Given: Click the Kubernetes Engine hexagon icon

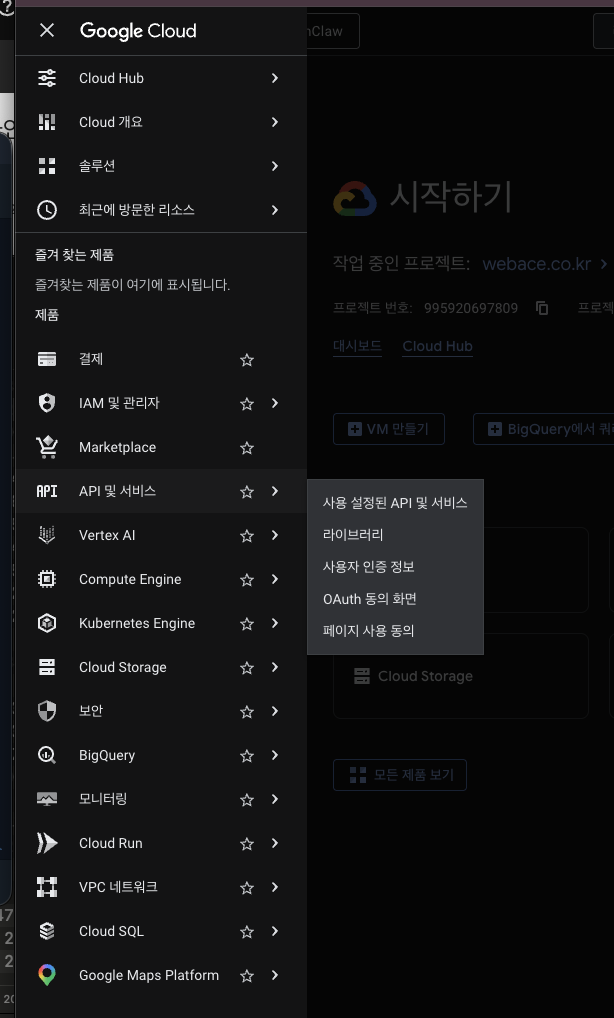Looking at the screenshot, I should pyautogui.click(x=47, y=623).
